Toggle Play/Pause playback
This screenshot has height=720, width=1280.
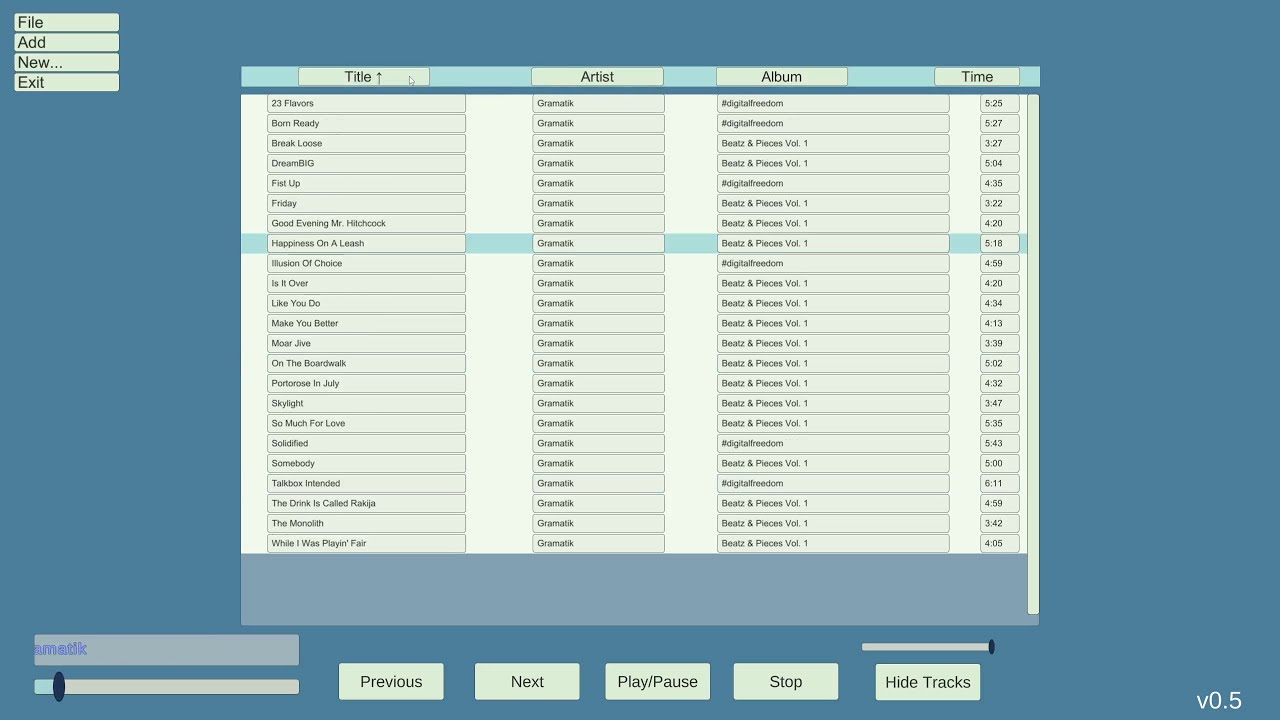pos(657,682)
